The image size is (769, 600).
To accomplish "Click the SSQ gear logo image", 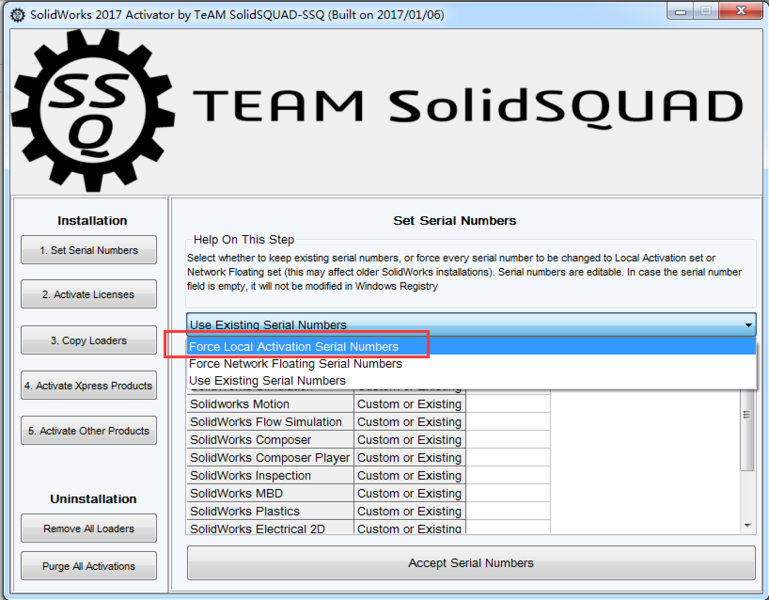I will (x=93, y=110).
